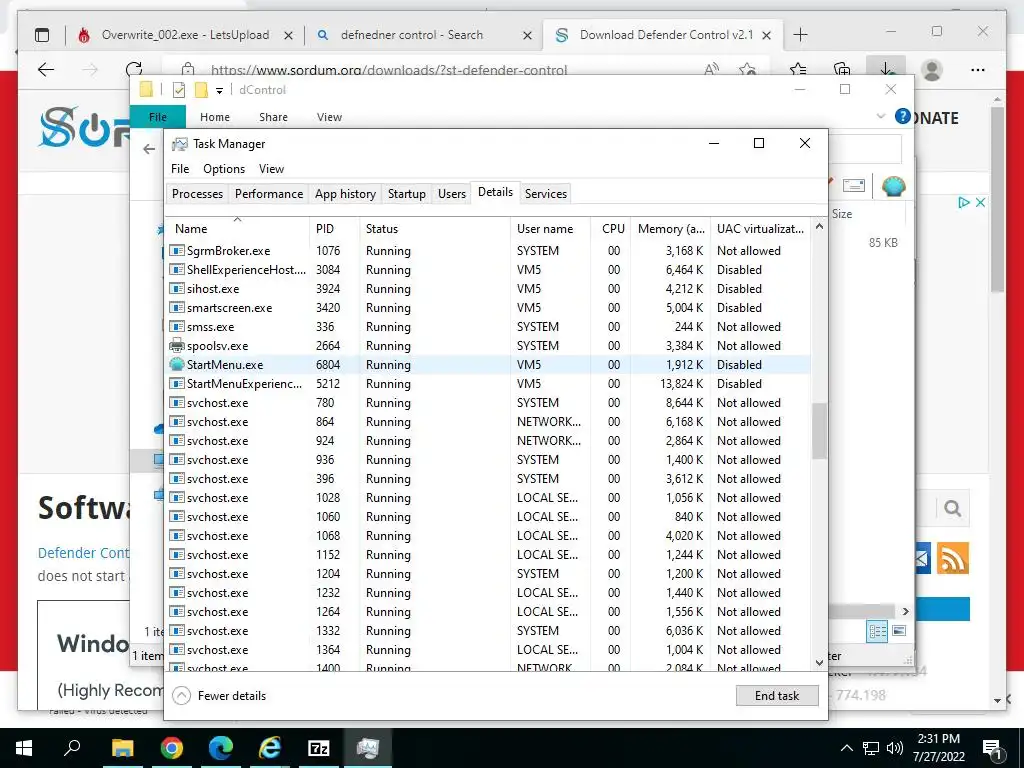Open Explorer File ribbon tab
The height and width of the screenshot is (768, 1024).
click(x=158, y=117)
